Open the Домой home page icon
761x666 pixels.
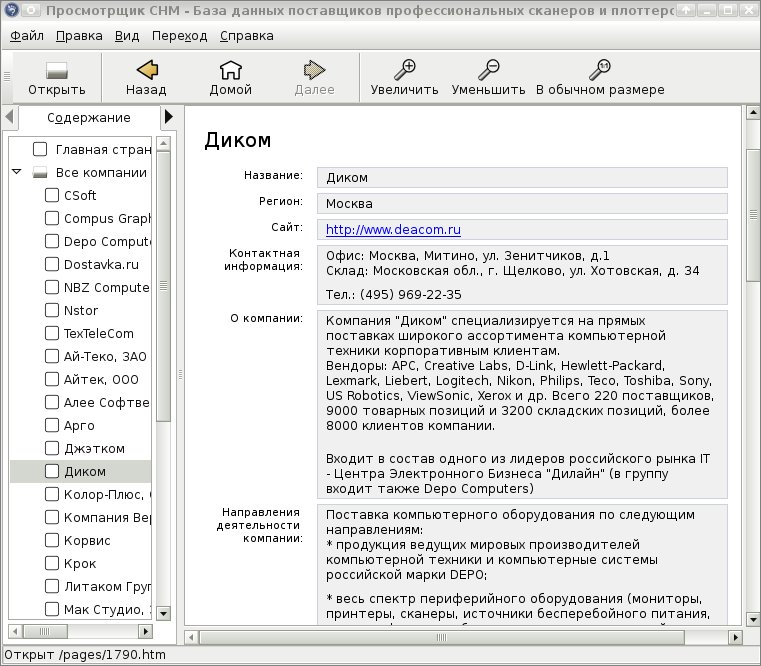[x=231, y=70]
